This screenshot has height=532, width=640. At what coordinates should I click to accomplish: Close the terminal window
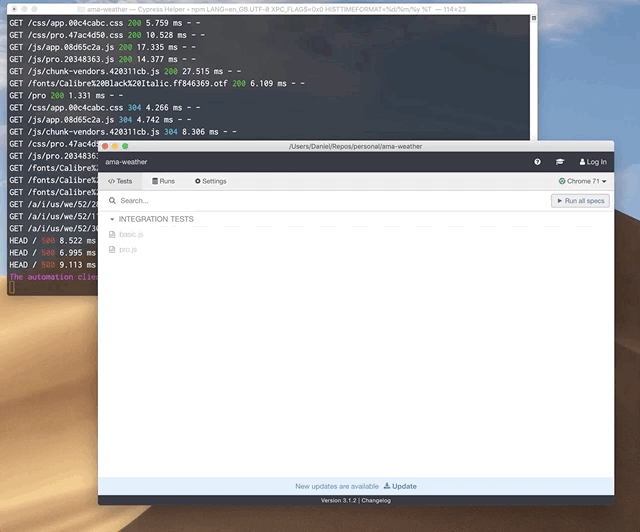14,9
